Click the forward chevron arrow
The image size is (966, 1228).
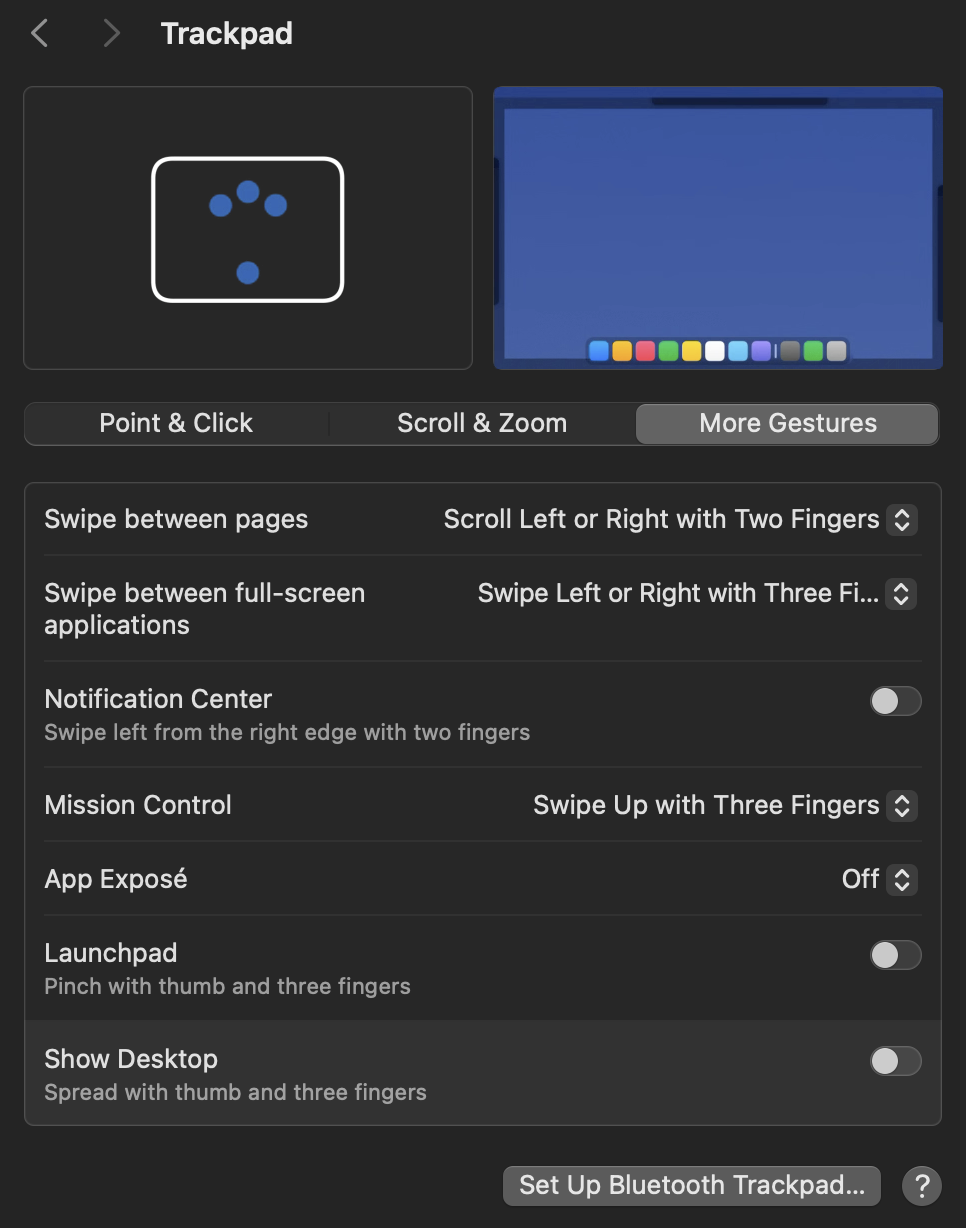point(111,34)
